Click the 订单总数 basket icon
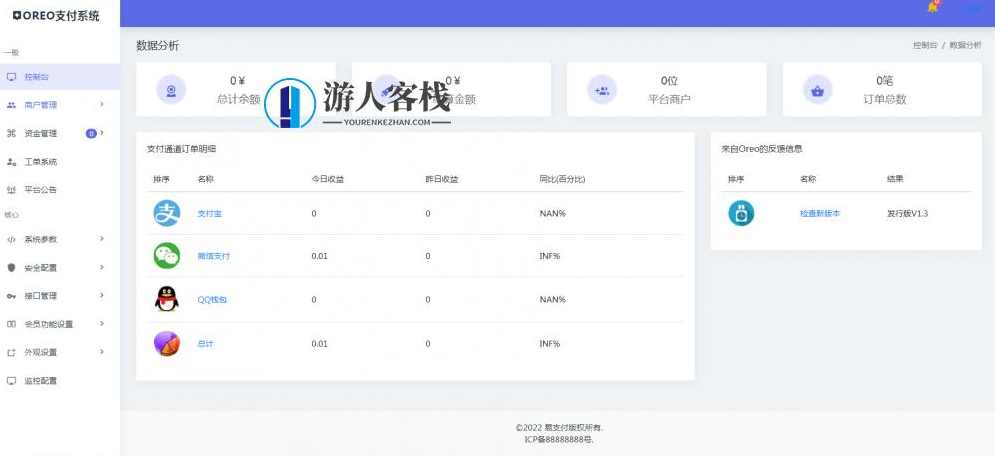The image size is (995, 456). [817, 89]
